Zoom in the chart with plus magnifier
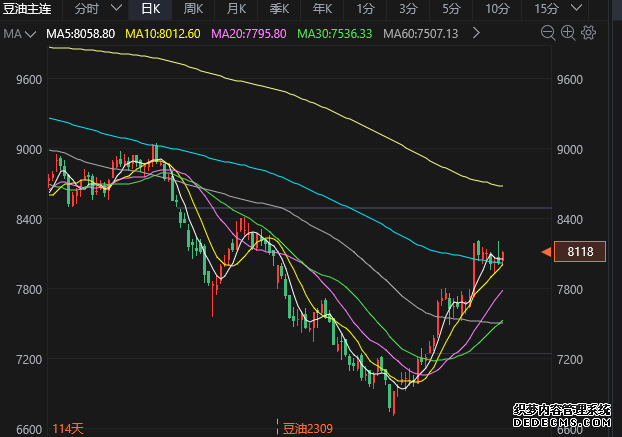 point(568,33)
